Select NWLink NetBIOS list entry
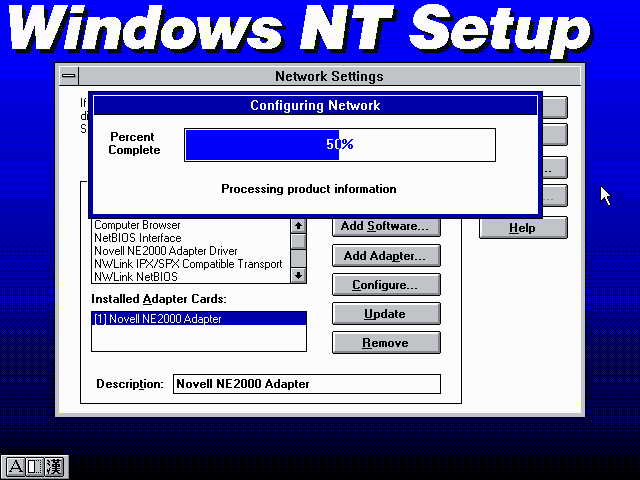640x480 pixels. pos(191,276)
